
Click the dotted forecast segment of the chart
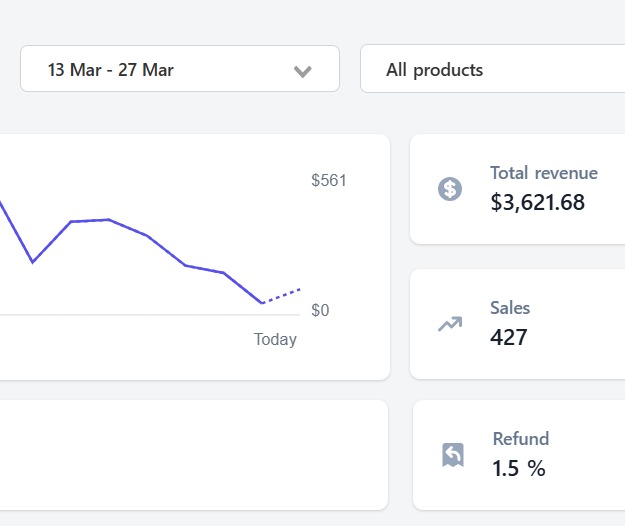pyautogui.click(x=282, y=295)
